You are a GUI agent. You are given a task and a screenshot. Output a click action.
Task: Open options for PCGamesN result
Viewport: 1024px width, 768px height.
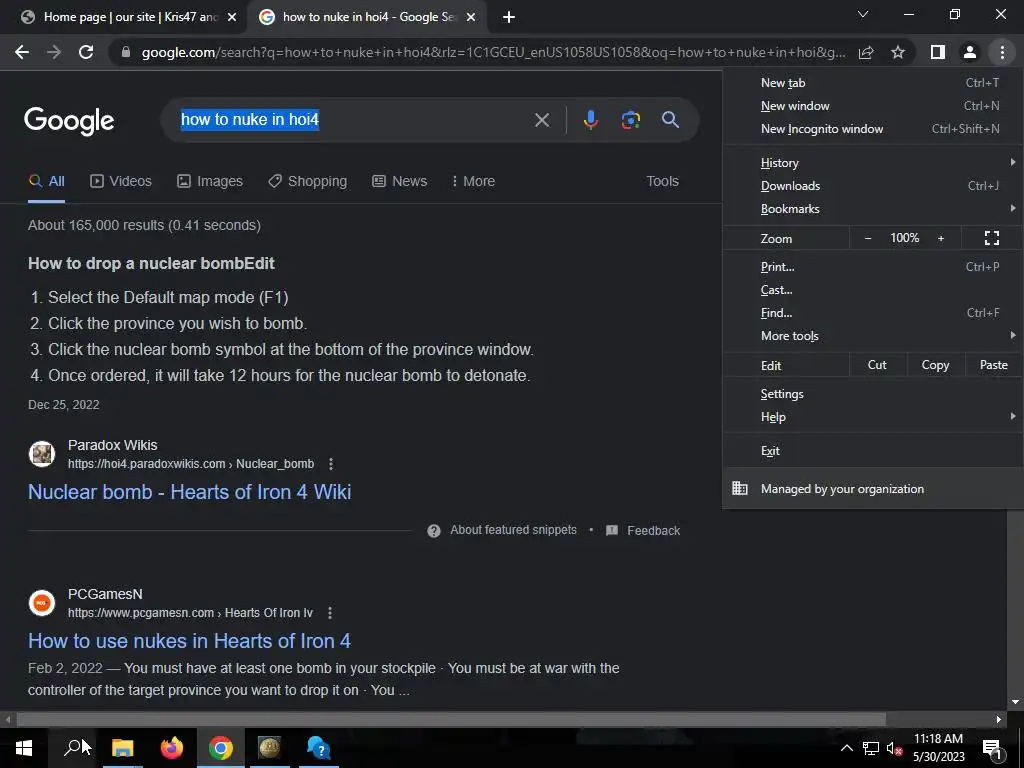click(330, 613)
